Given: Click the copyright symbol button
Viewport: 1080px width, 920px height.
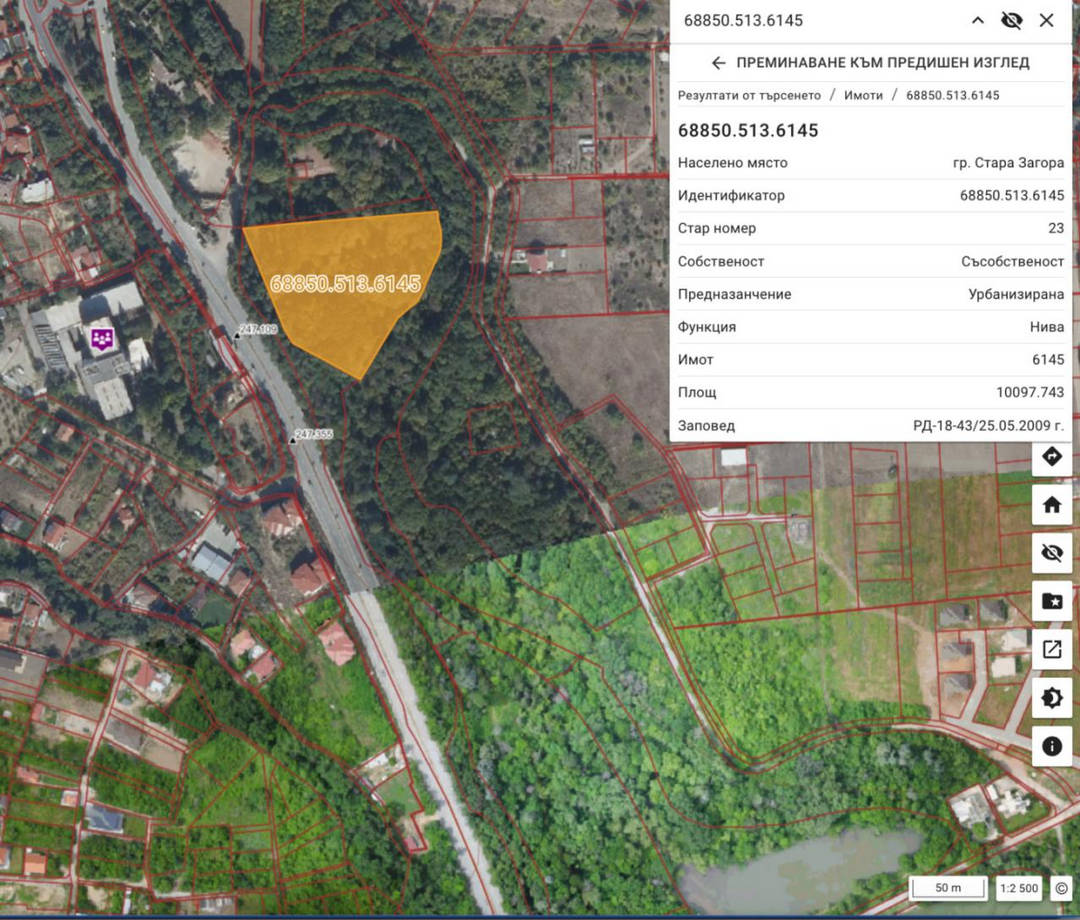Looking at the screenshot, I should [1061, 888].
